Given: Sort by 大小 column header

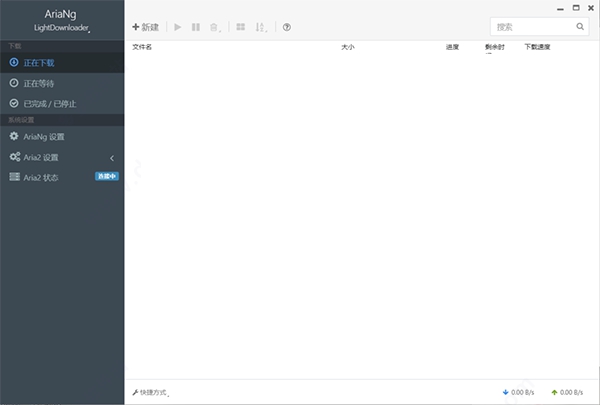Looking at the screenshot, I should [x=348, y=47].
